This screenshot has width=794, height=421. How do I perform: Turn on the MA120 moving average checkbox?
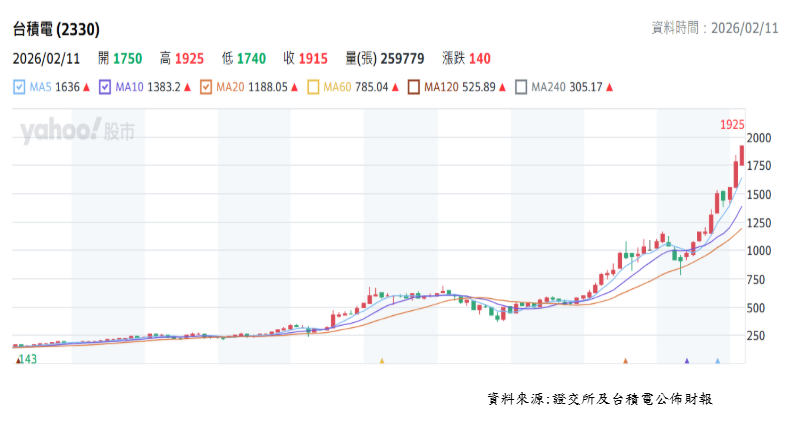click(x=414, y=88)
